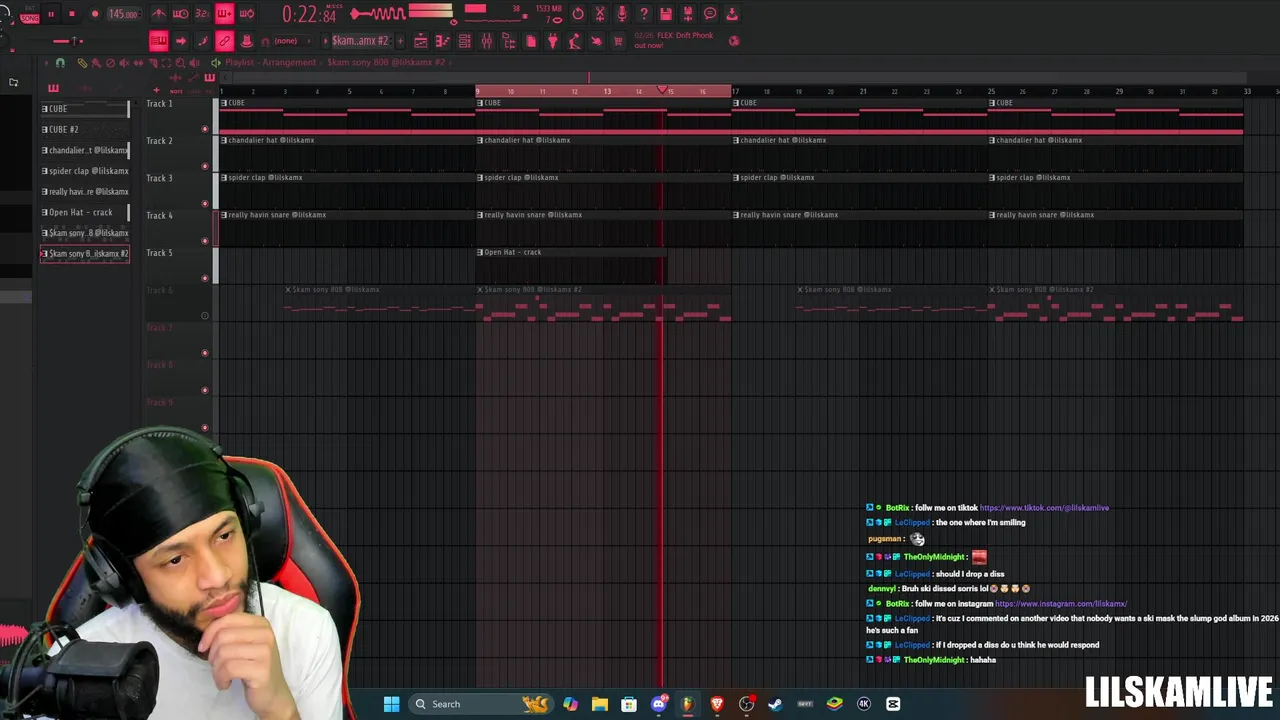Arm the record button in transport
This screenshot has width=1280, height=720.
(95, 14)
